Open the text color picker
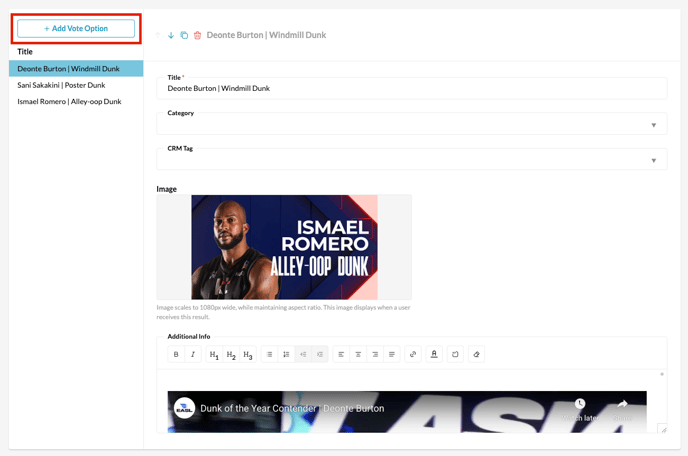Image resolution: width=688 pixels, height=456 pixels. (434, 354)
